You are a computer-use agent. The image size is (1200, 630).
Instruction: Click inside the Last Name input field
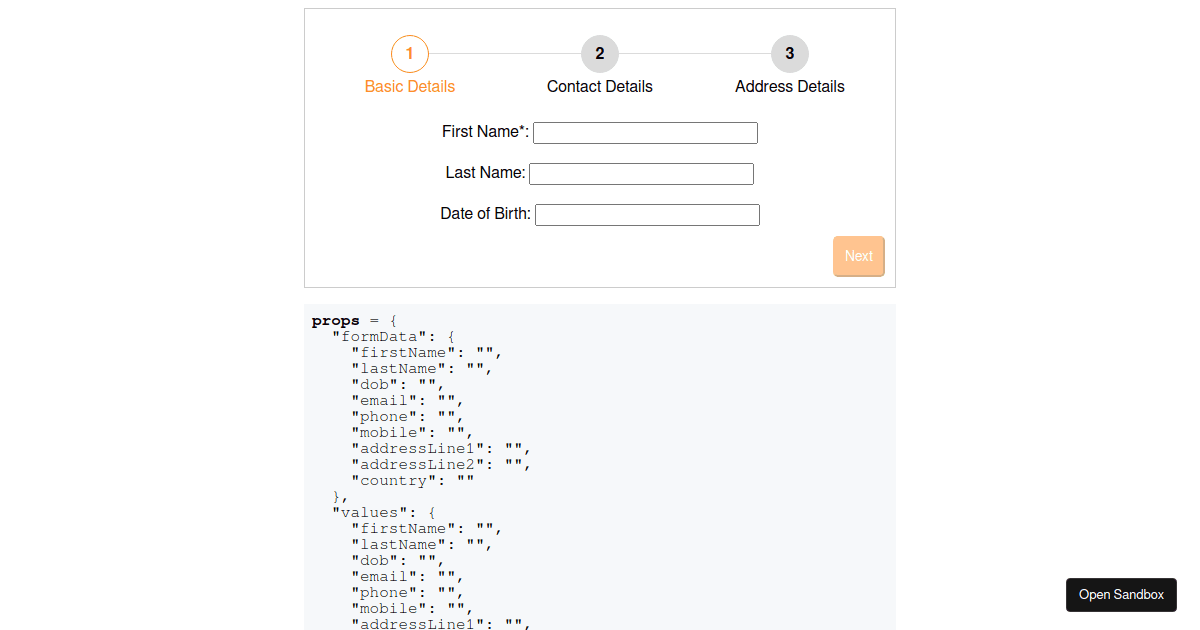641,173
